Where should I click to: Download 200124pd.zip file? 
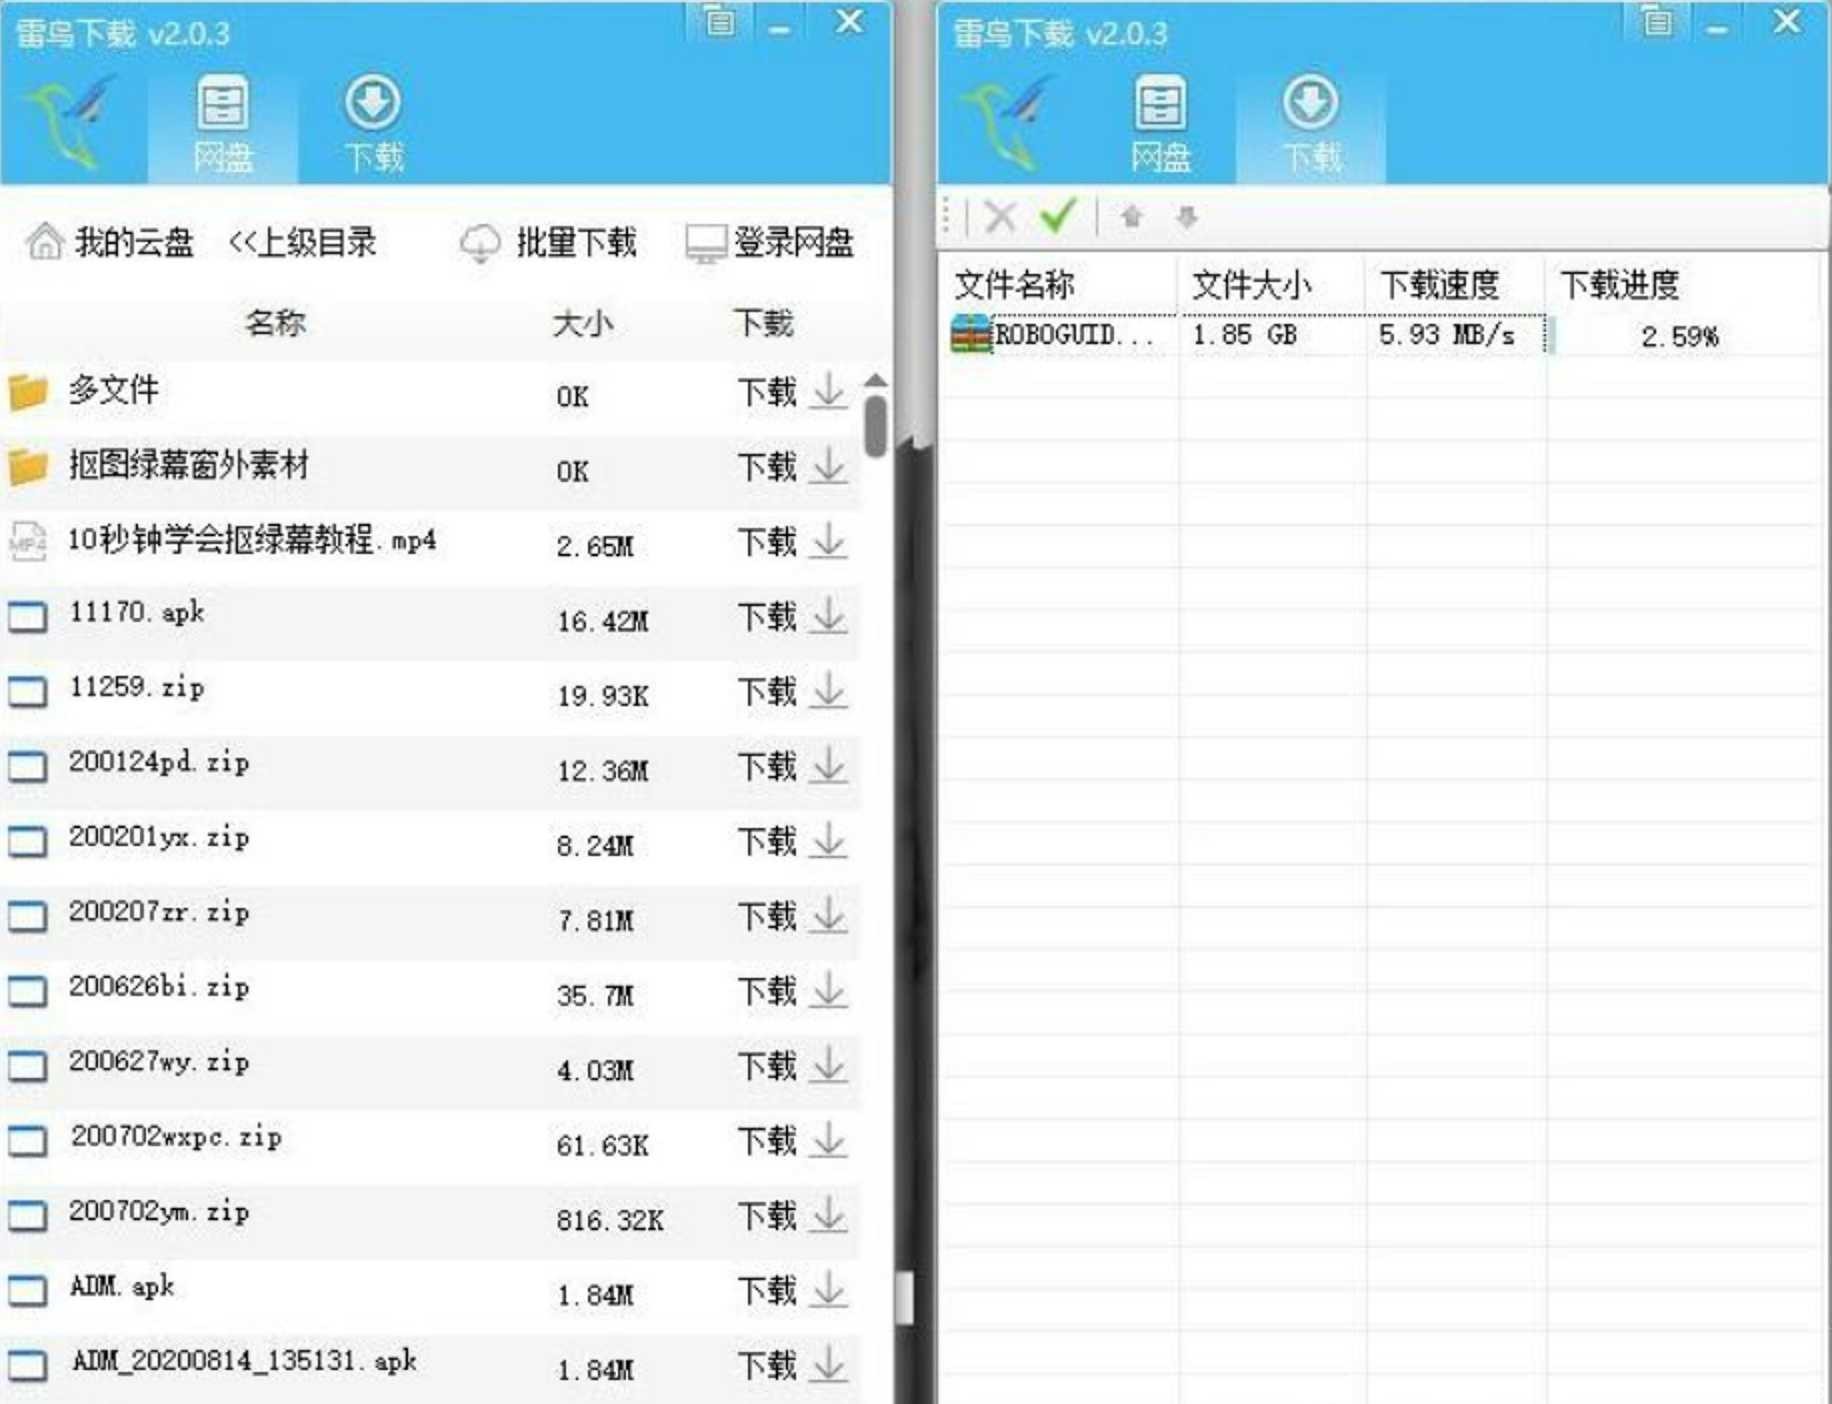pos(792,766)
